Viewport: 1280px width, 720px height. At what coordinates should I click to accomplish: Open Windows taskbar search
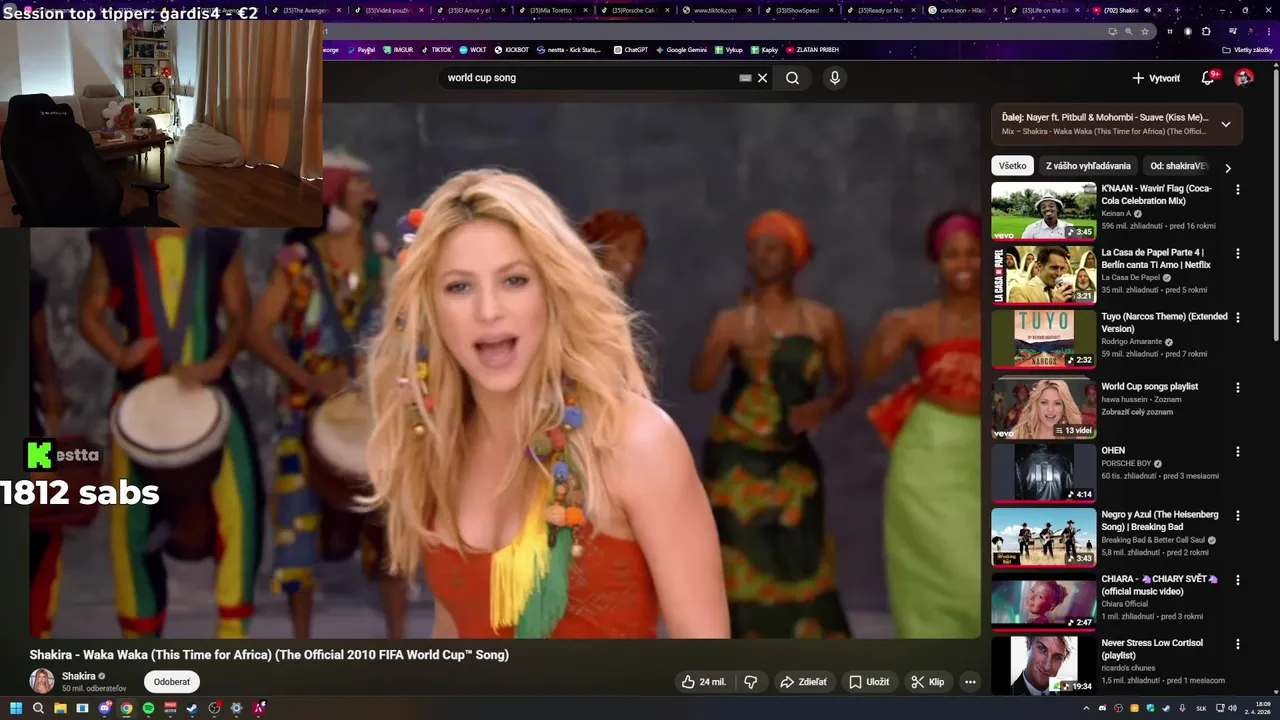[38, 708]
